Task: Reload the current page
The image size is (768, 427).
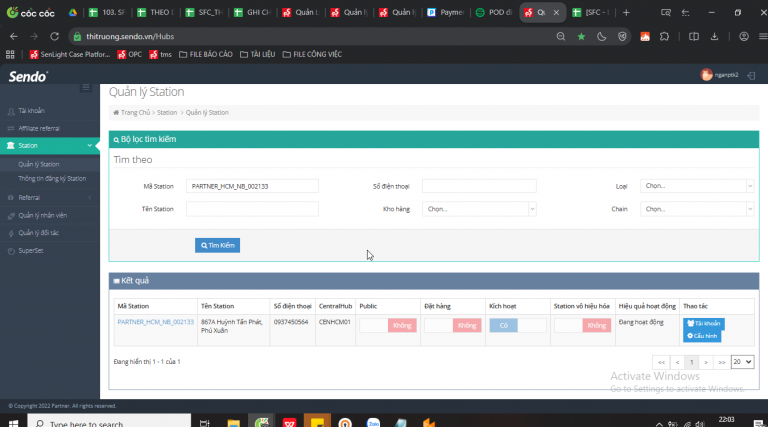Action: click(x=54, y=36)
